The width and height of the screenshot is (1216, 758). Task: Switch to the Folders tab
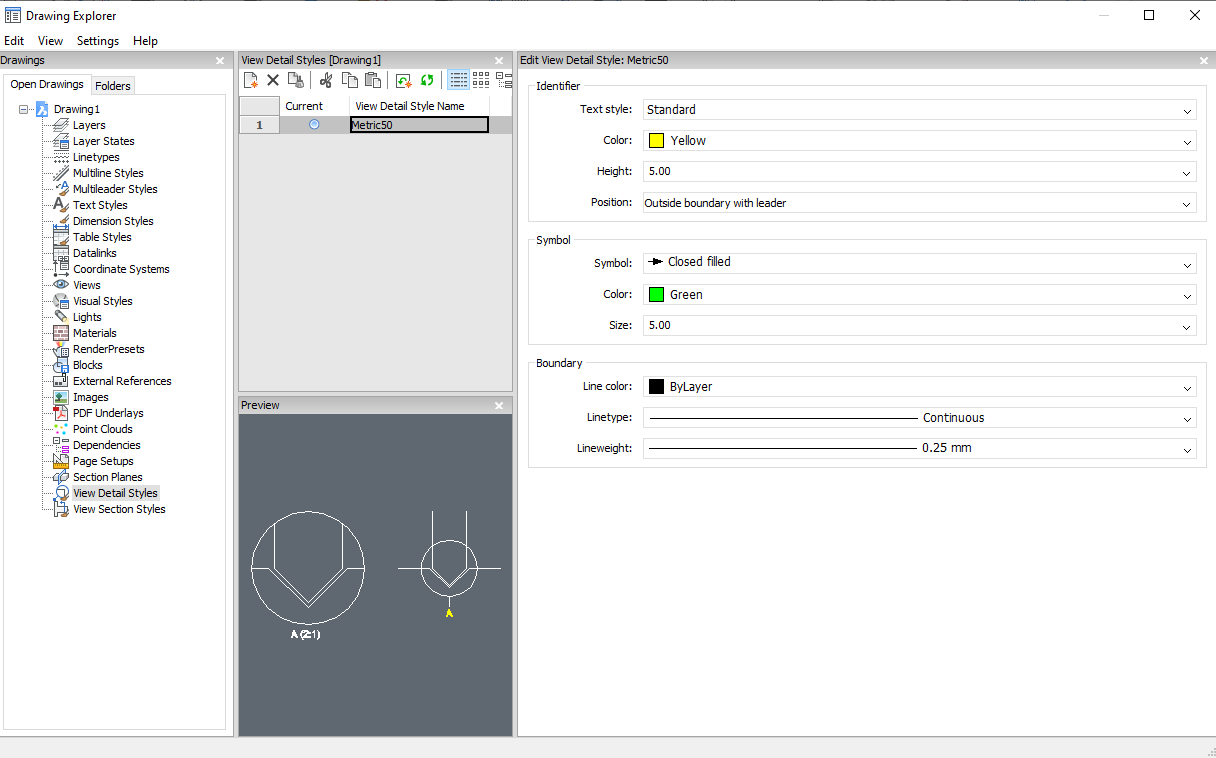click(113, 86)
